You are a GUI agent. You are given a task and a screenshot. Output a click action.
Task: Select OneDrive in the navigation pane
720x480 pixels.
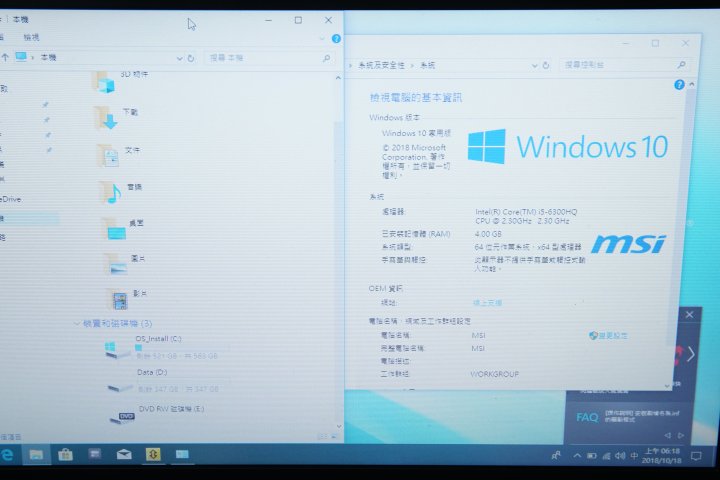point(10,199)
